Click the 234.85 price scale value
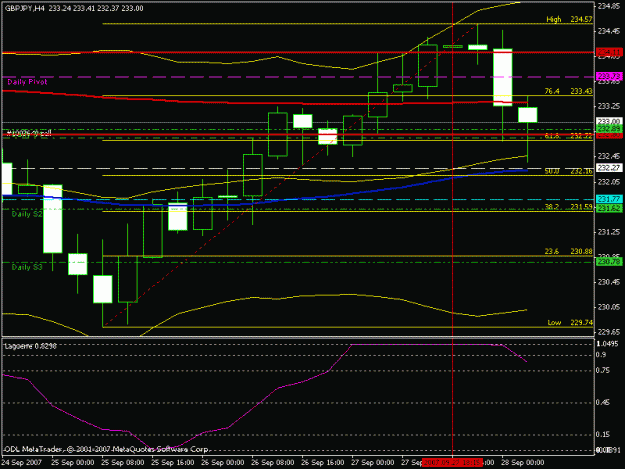625x469 pixels. [609, 6]
